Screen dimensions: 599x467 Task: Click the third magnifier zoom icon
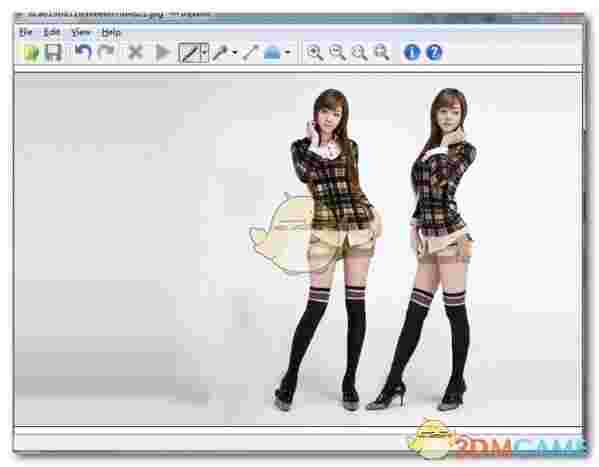pos(359,53)
